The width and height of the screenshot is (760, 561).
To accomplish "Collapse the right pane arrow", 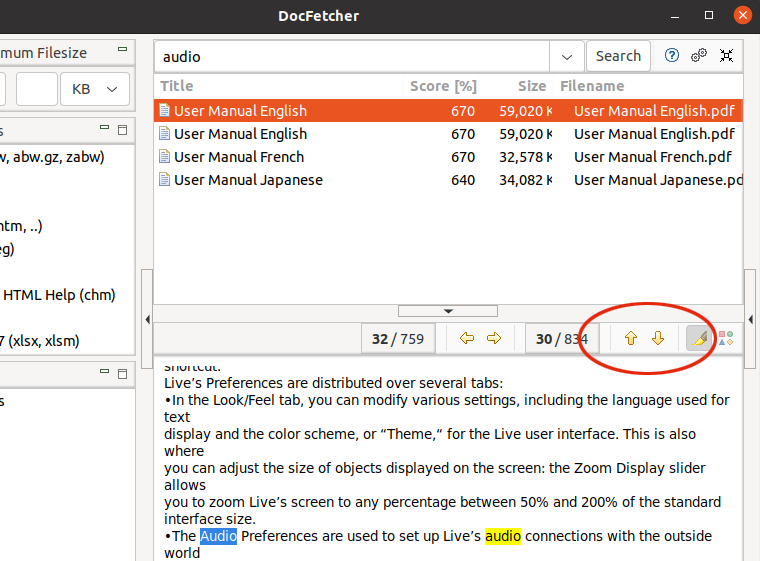I will pyautogui.click(x=750, y=319).
